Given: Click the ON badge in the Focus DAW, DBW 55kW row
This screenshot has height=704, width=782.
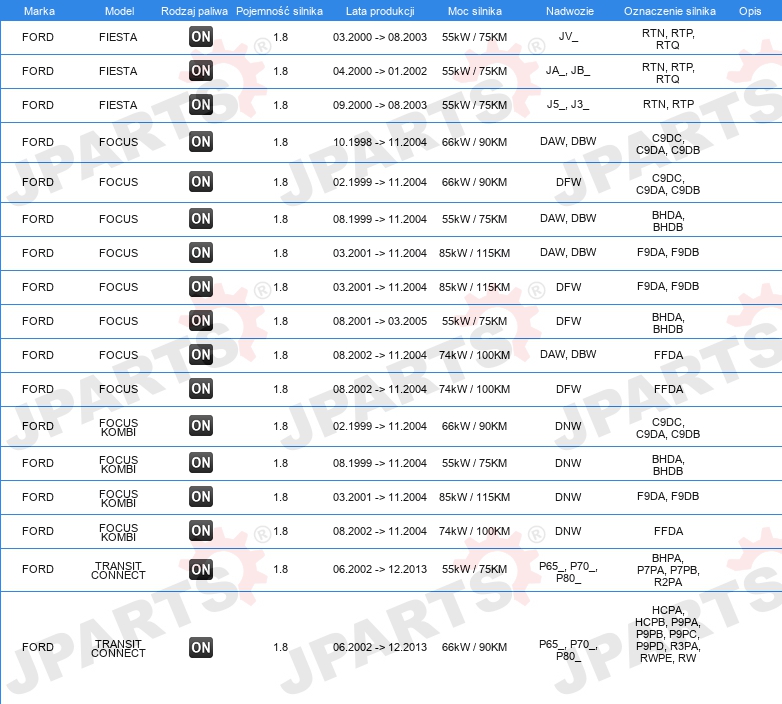Looking at the screenshot, I should 201,218.
